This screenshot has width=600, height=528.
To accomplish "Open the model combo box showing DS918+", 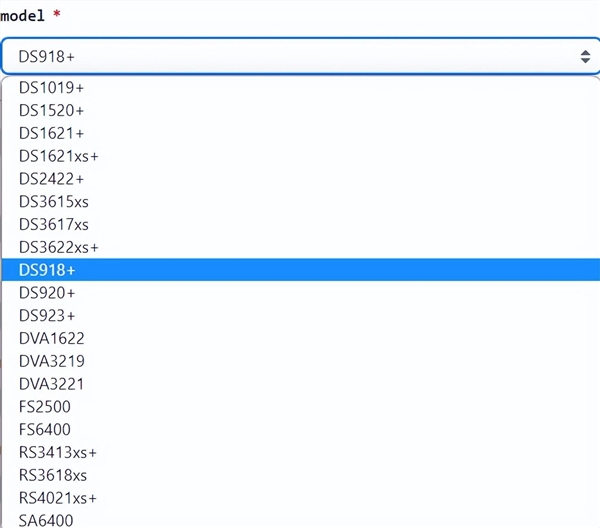I will click(301, 56).
